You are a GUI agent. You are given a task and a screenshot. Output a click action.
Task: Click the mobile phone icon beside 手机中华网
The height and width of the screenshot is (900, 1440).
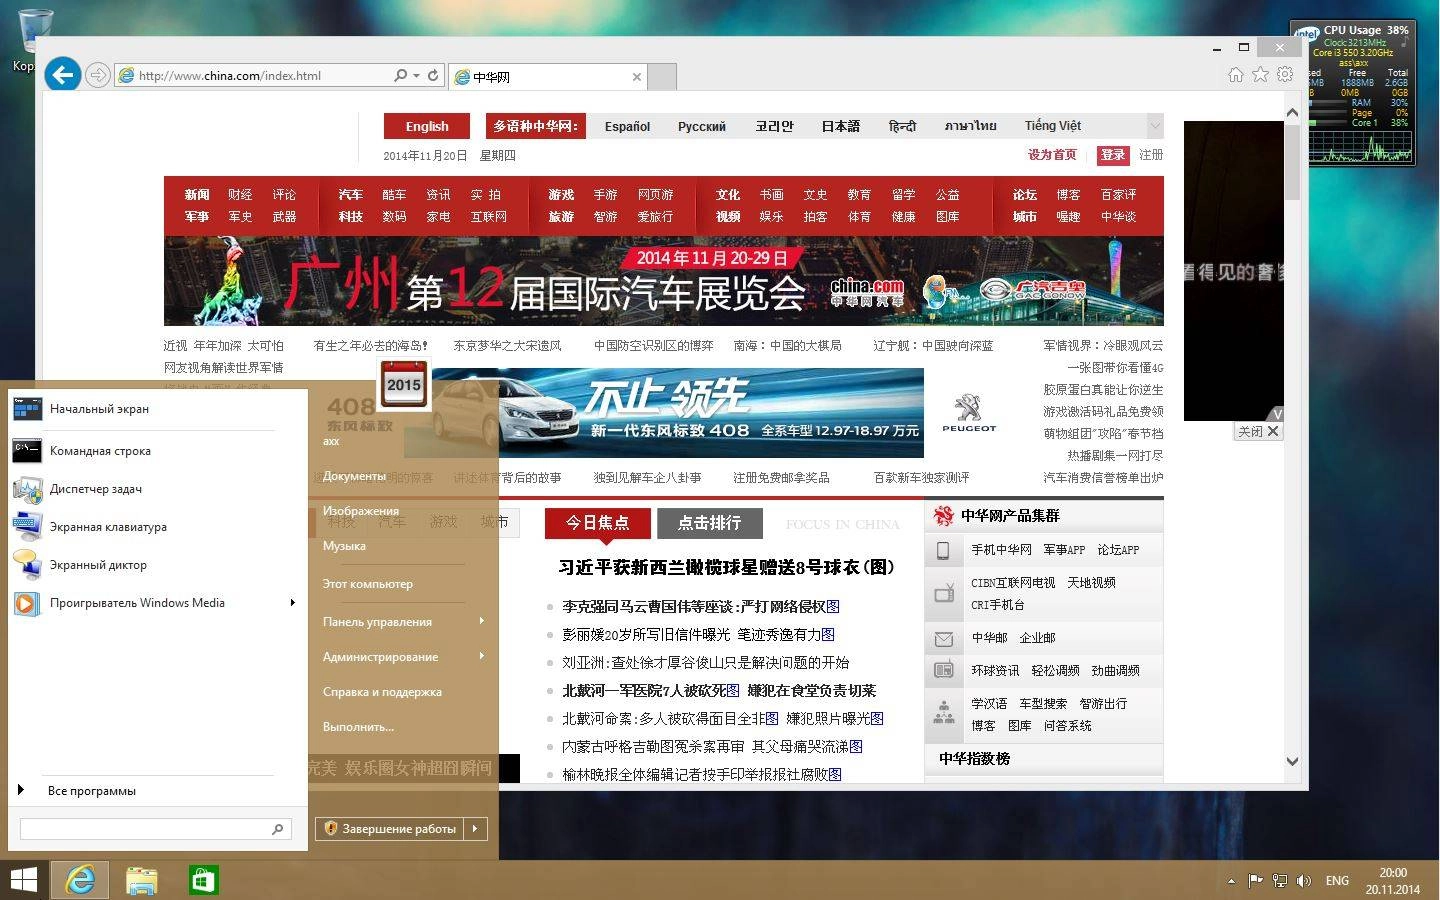tap(943, 550)
